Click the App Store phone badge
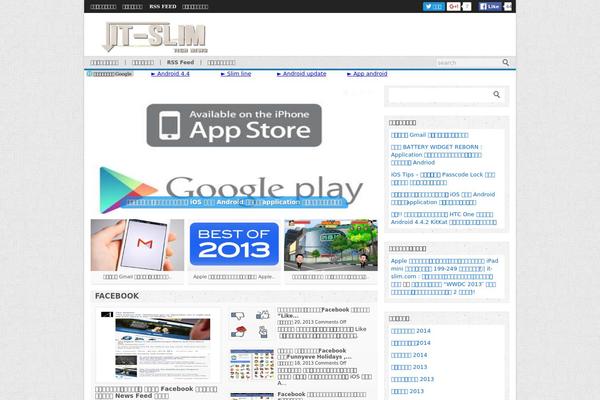The width and height of the screenshot is (600, 400). tap(234, 125)
